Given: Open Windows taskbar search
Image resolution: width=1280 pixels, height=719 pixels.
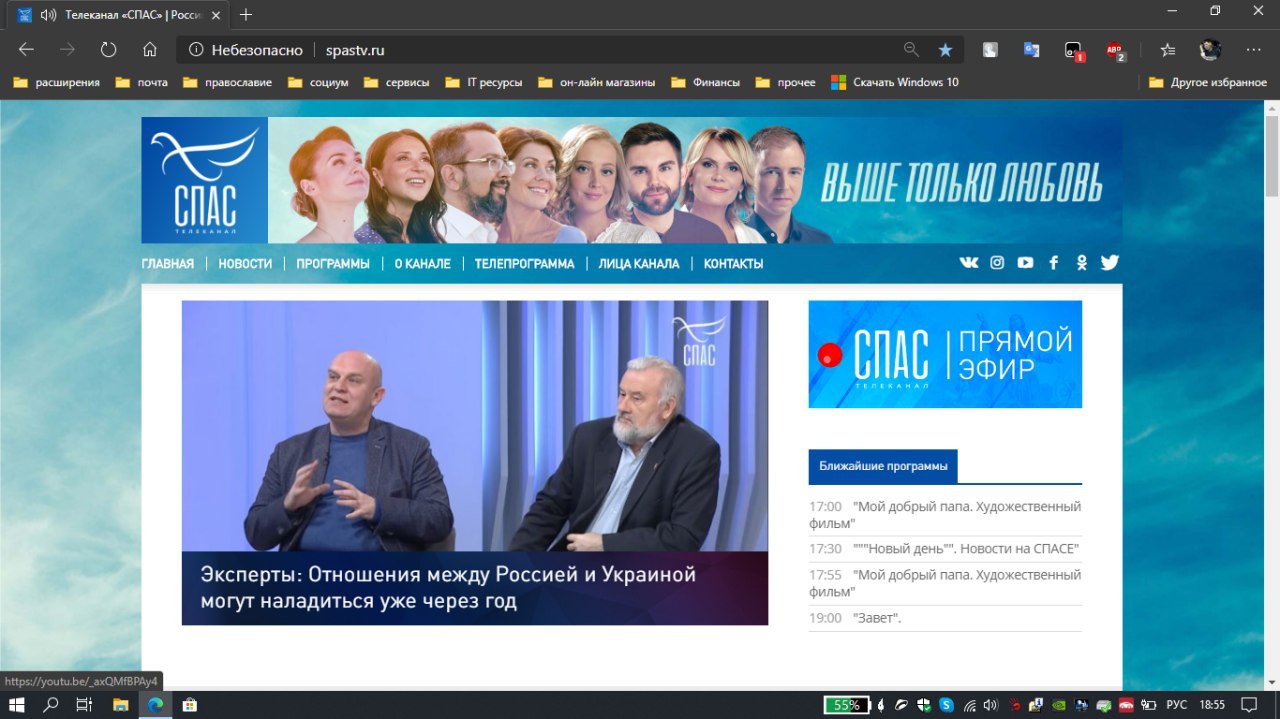Looking at the screenshot, I should [50, 705].
